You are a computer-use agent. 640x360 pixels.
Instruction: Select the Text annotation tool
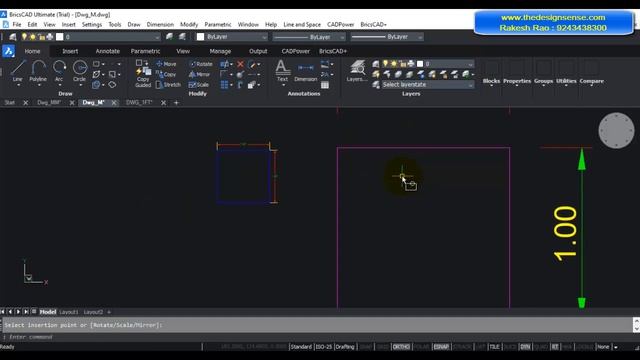point(282,70)
